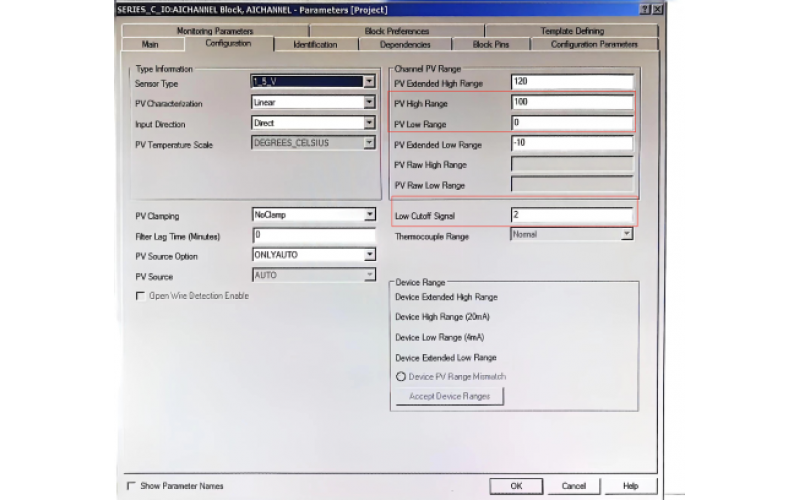Switch to the Block Pins tab
Image resolution: width=800 pixels, height=500 pixels.
coord(490,44)
